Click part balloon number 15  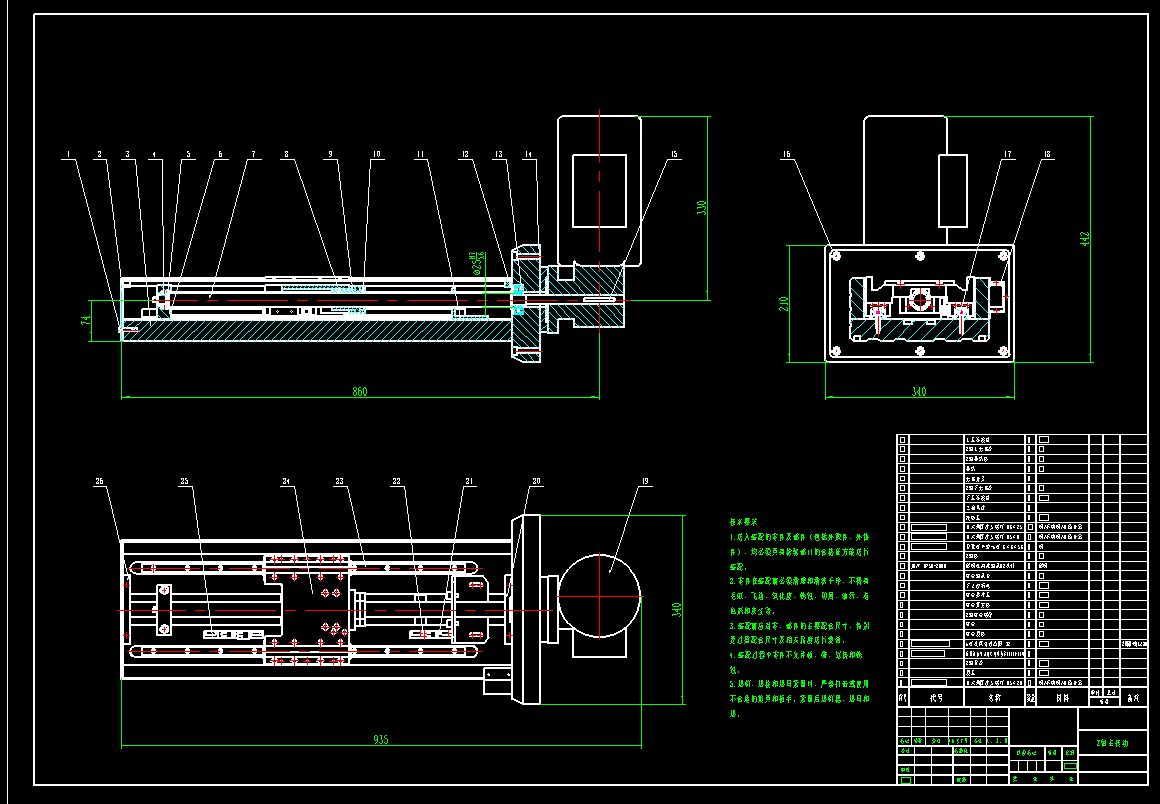(x=674, y=155)
